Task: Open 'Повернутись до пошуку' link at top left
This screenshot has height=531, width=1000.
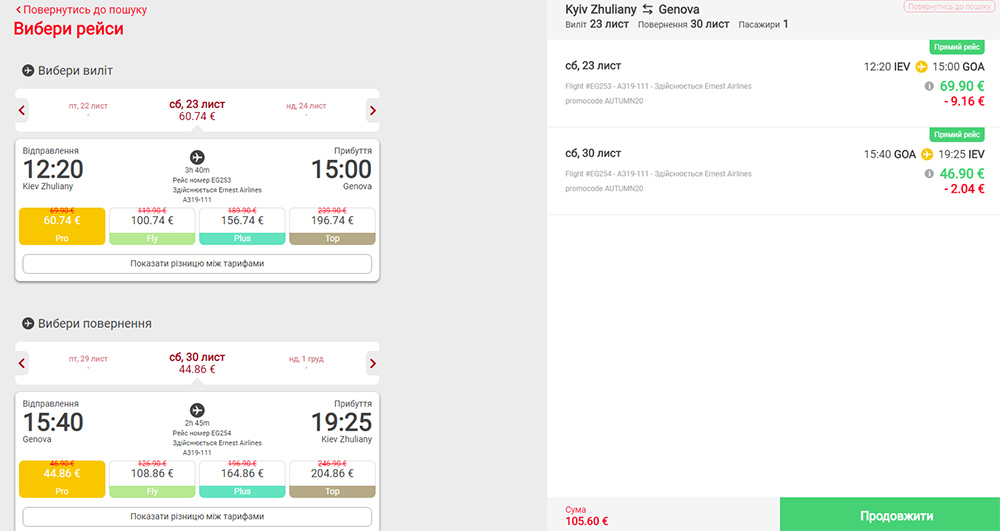Action: tap(81, 10)
